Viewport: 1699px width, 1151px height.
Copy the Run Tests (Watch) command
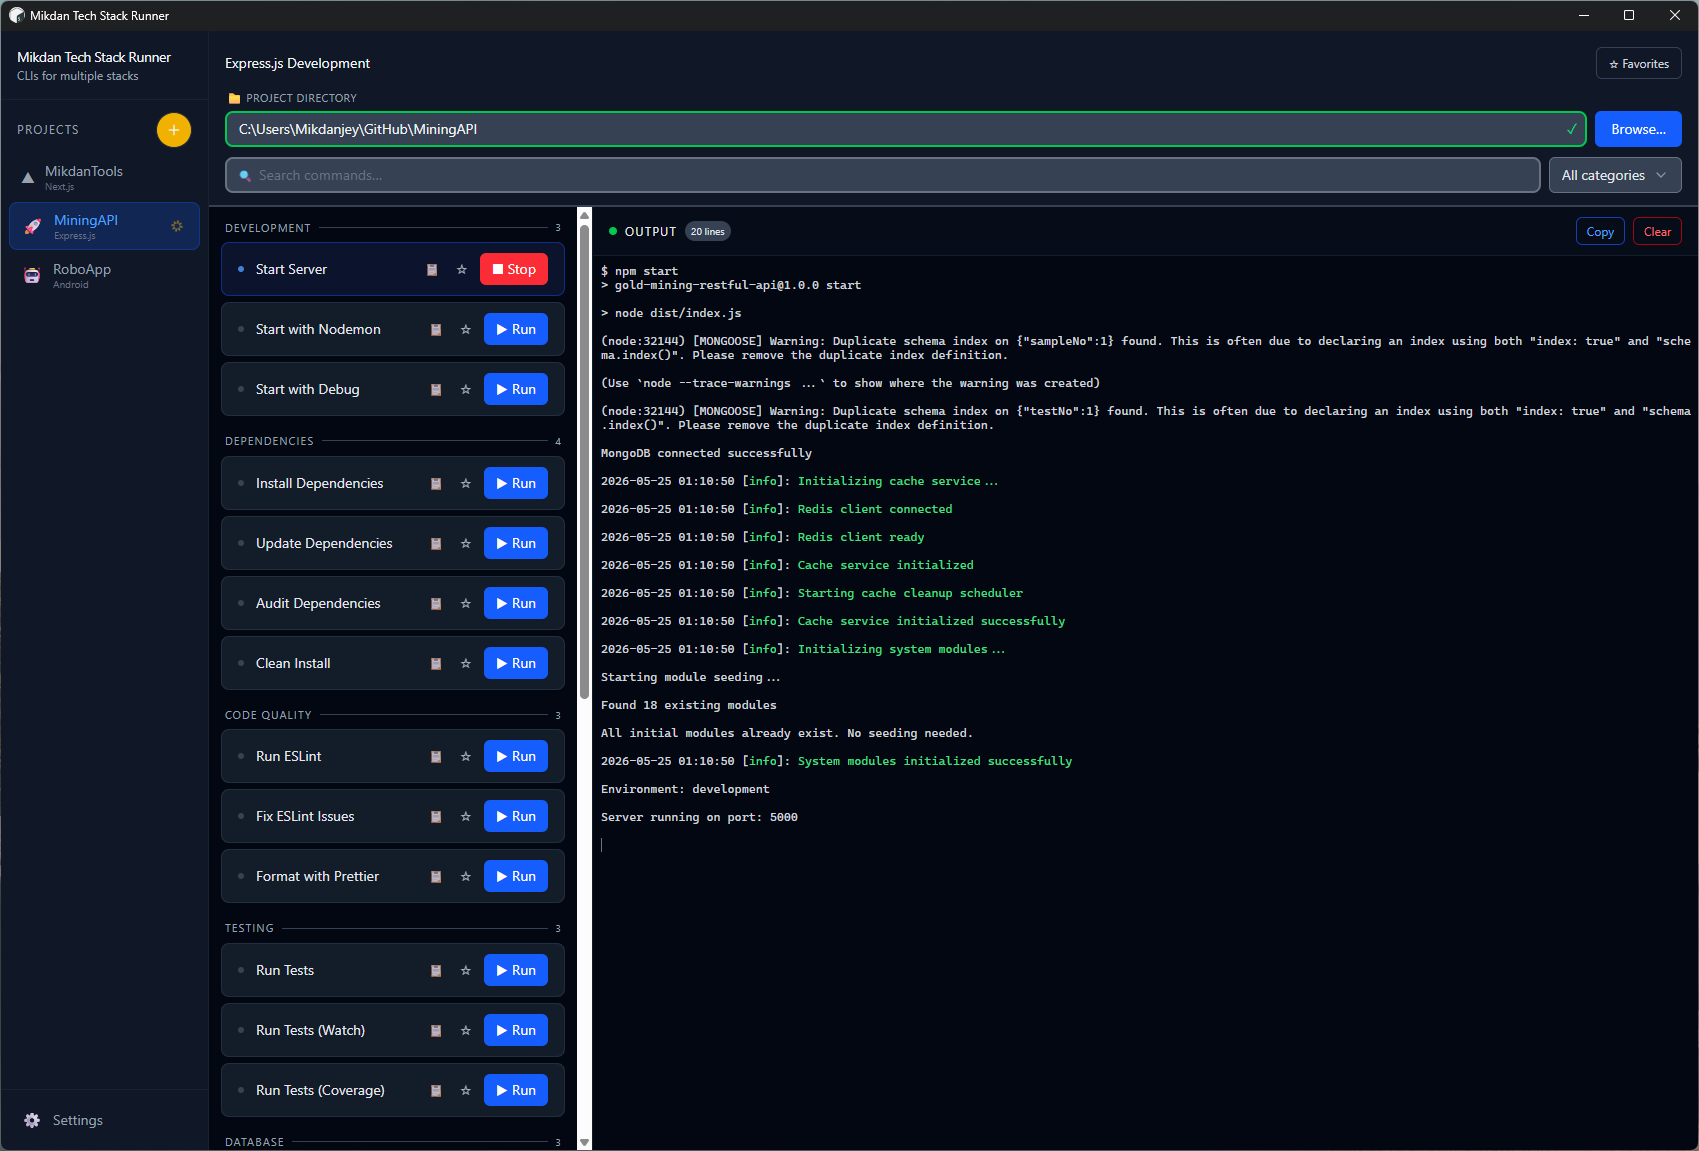coord(436,1031)
